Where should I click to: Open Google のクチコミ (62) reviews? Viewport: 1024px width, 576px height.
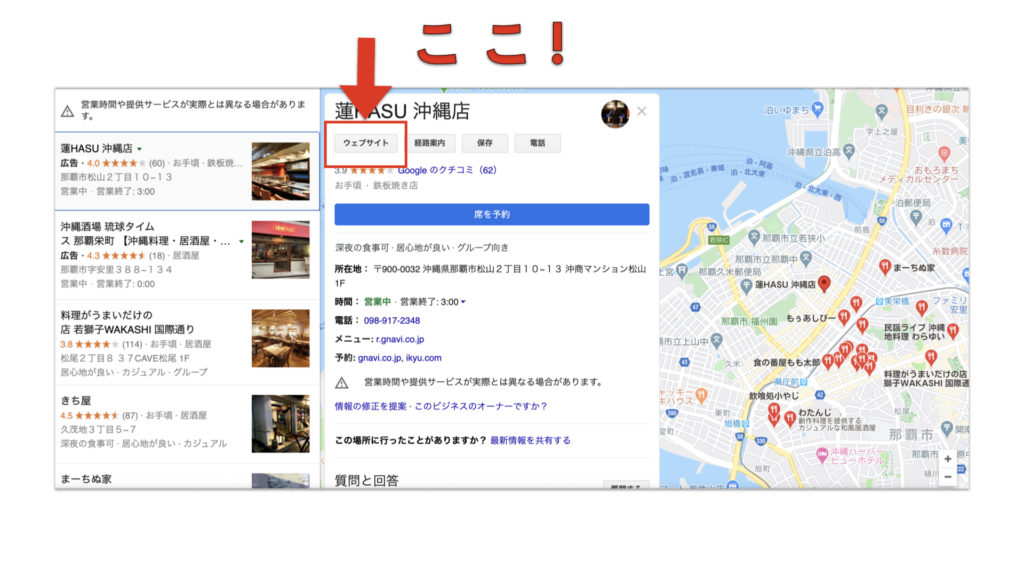click(447, 170)
